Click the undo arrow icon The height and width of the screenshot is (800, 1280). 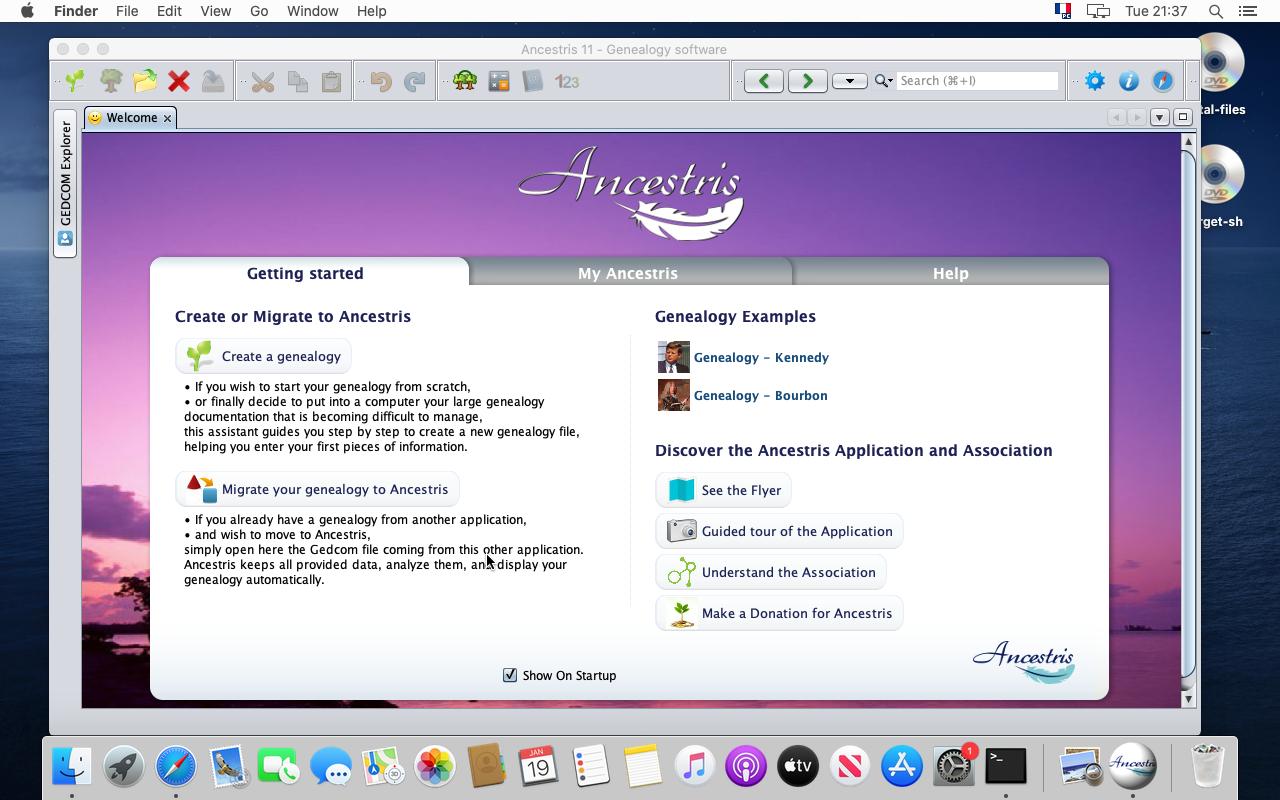[x=381, y=82]
